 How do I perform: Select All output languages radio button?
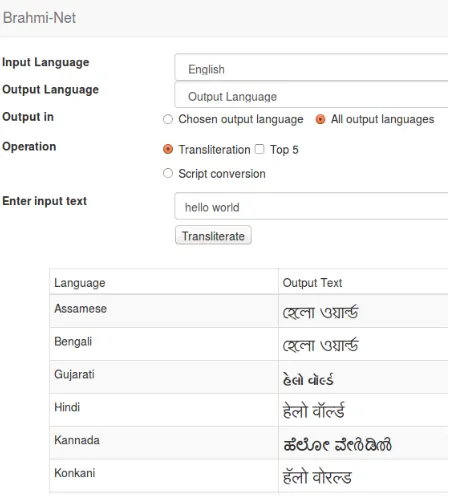click(x=320, y=119)
